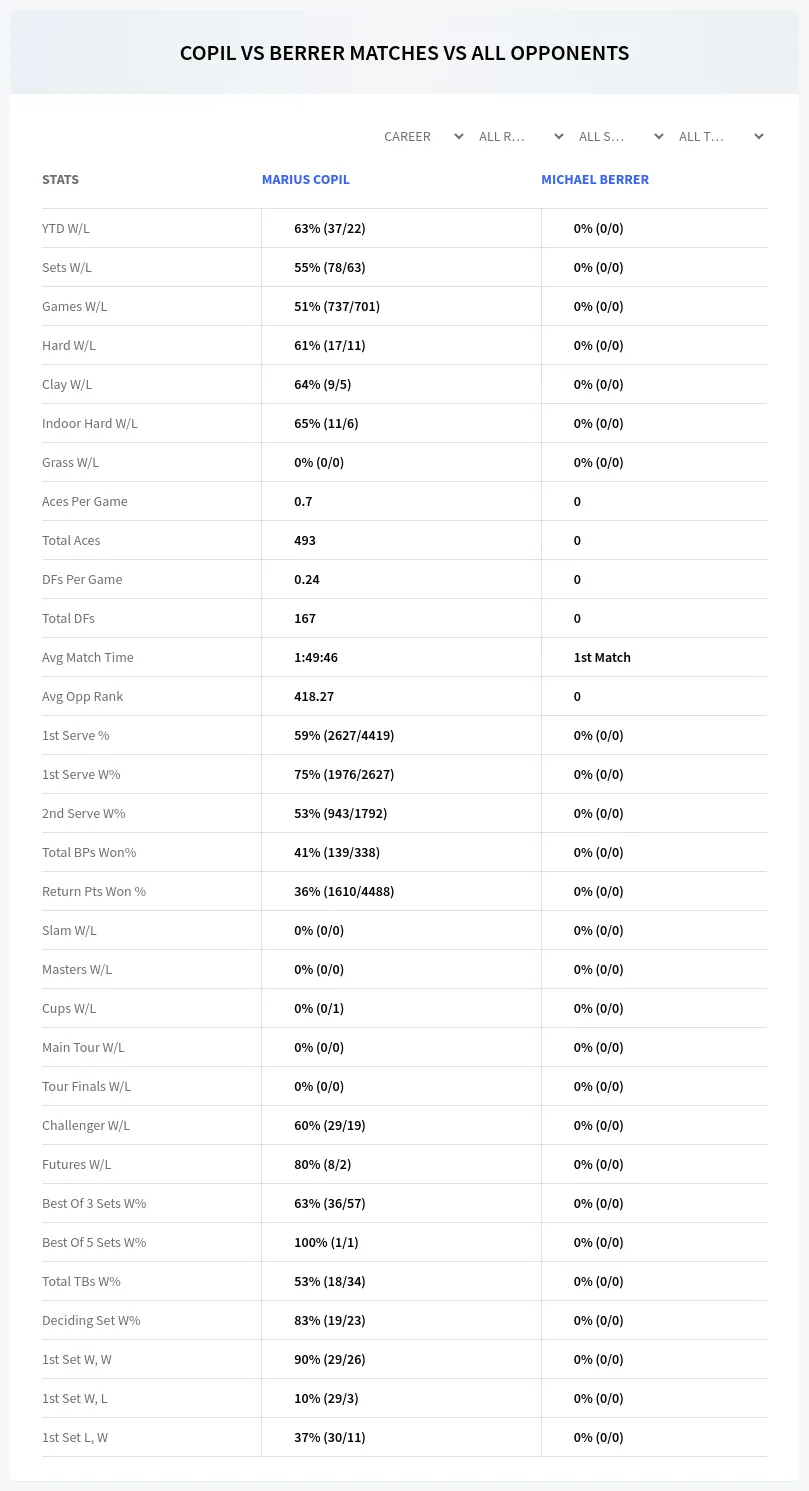Click the CAREER dropdown chevron arrow
Viewport: 809px width, 1491px height.
459,136
